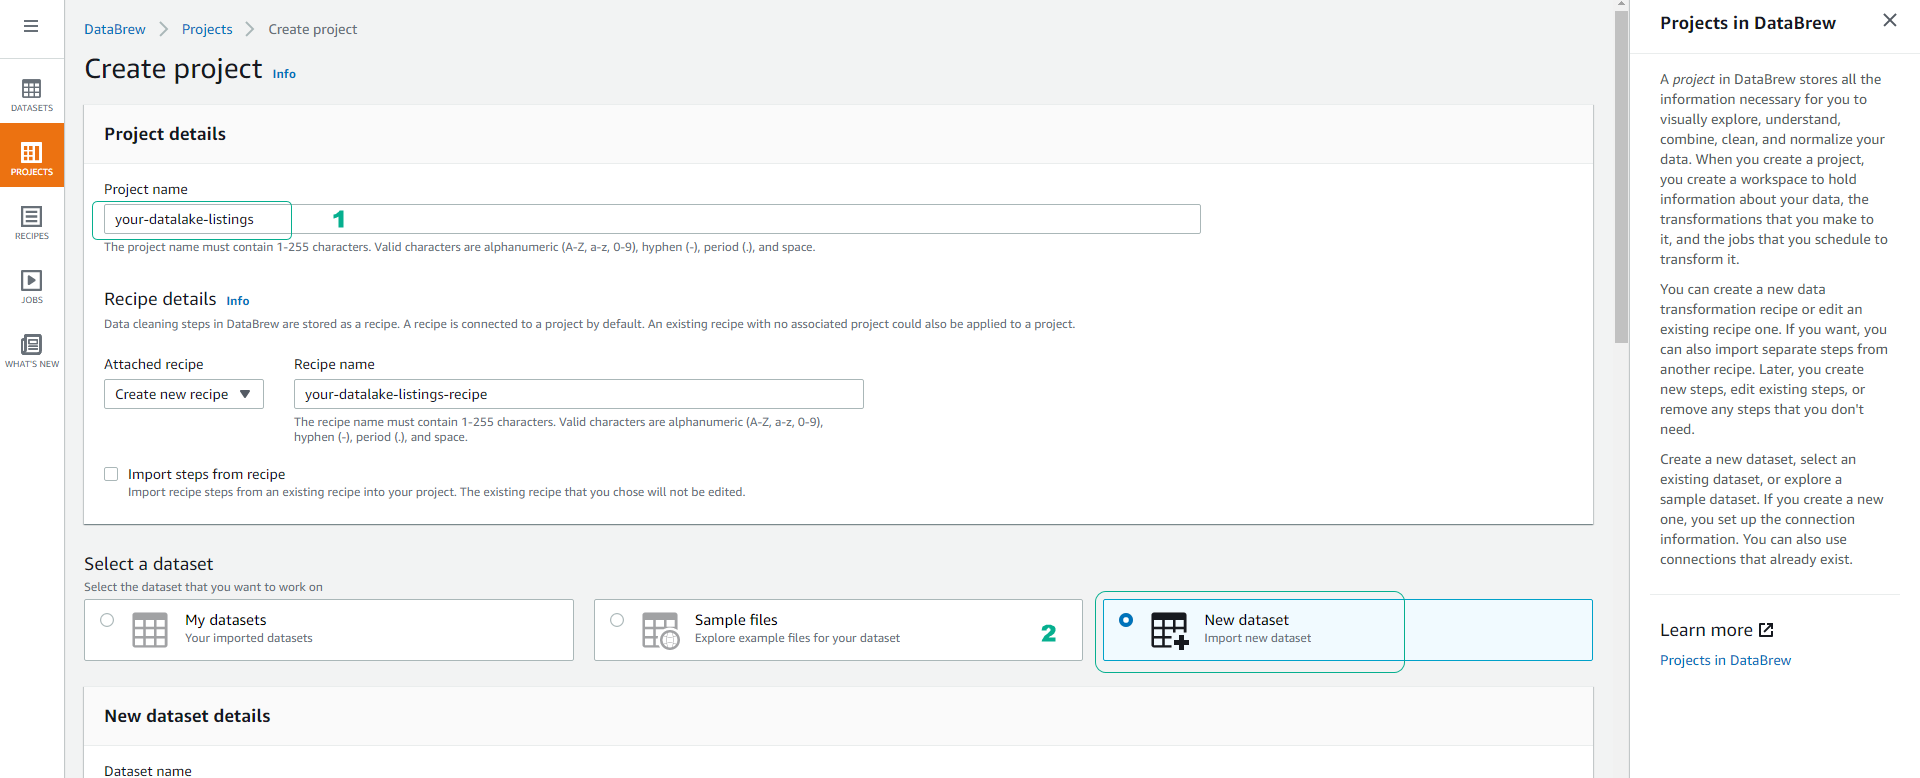Select the New dataset radio button
This screenshot has width=1920, height=778.
(1126, 620)
